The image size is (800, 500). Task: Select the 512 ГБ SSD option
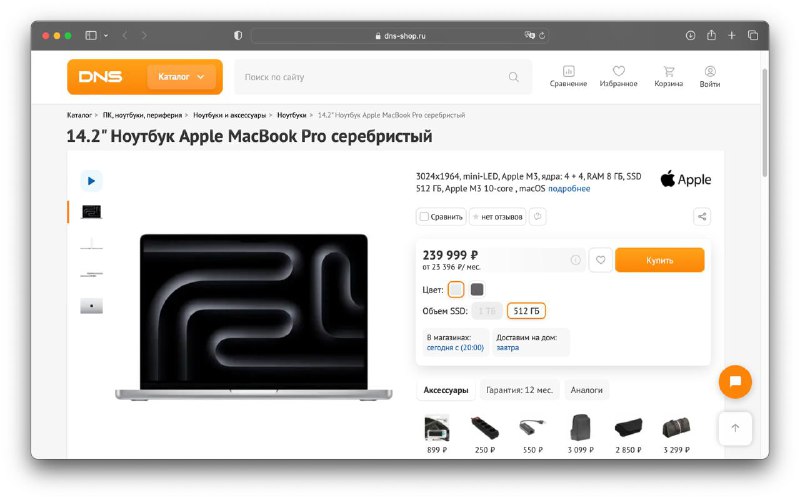[x=526, y=311]
